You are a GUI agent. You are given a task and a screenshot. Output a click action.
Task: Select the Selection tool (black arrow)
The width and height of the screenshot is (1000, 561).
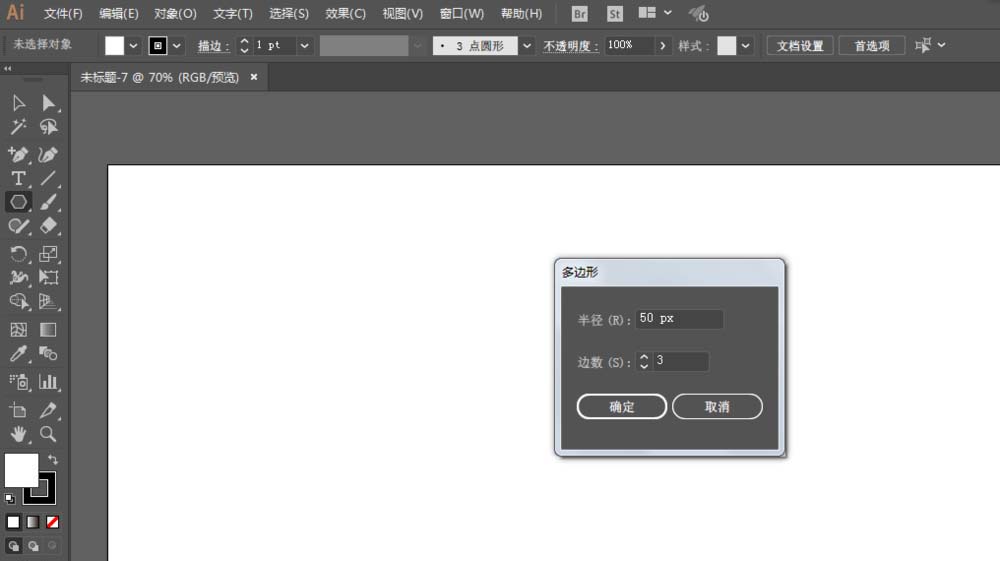coord(18,103)
